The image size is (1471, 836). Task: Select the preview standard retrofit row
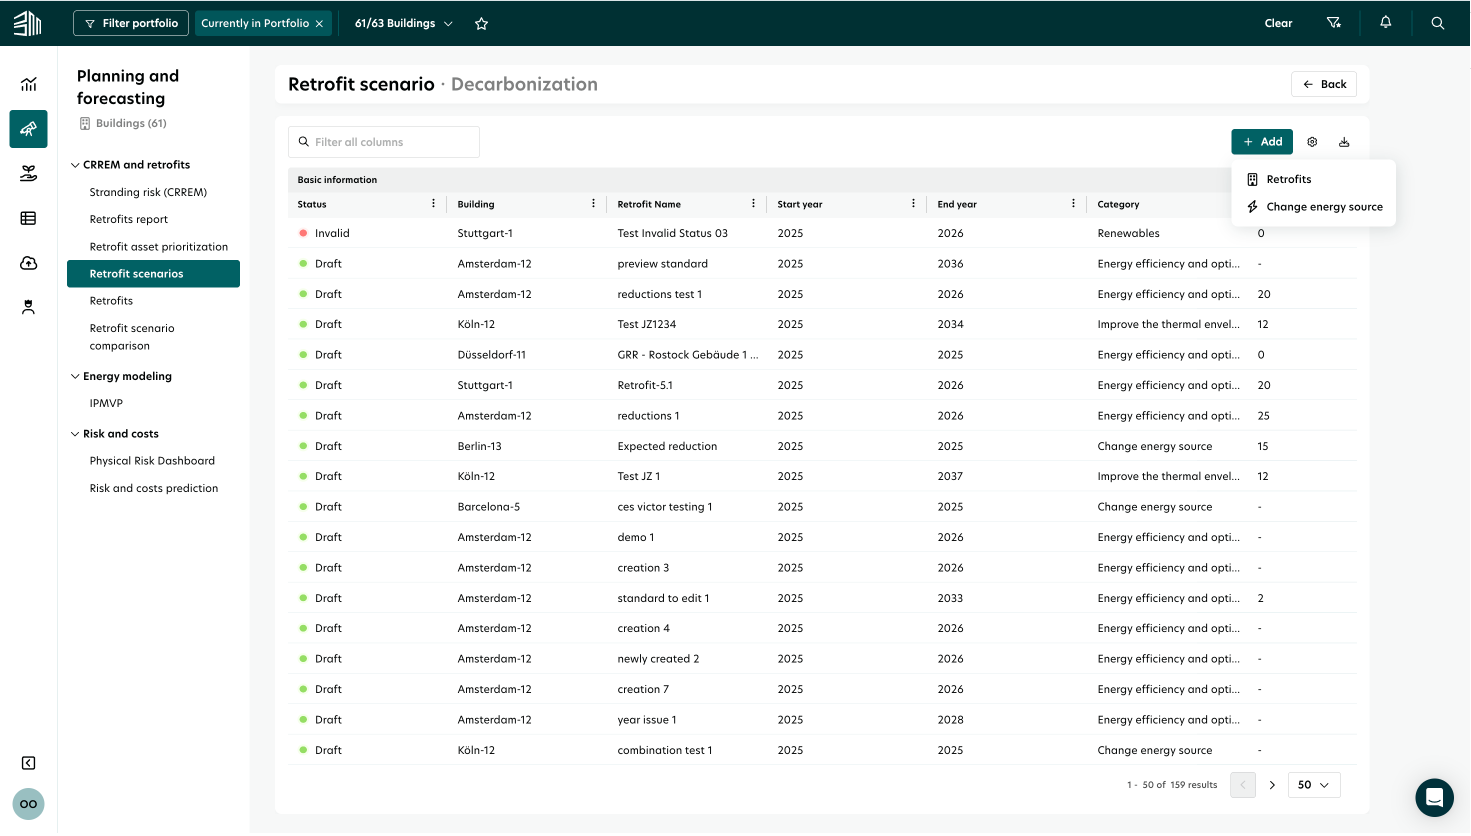pos(822,264)
